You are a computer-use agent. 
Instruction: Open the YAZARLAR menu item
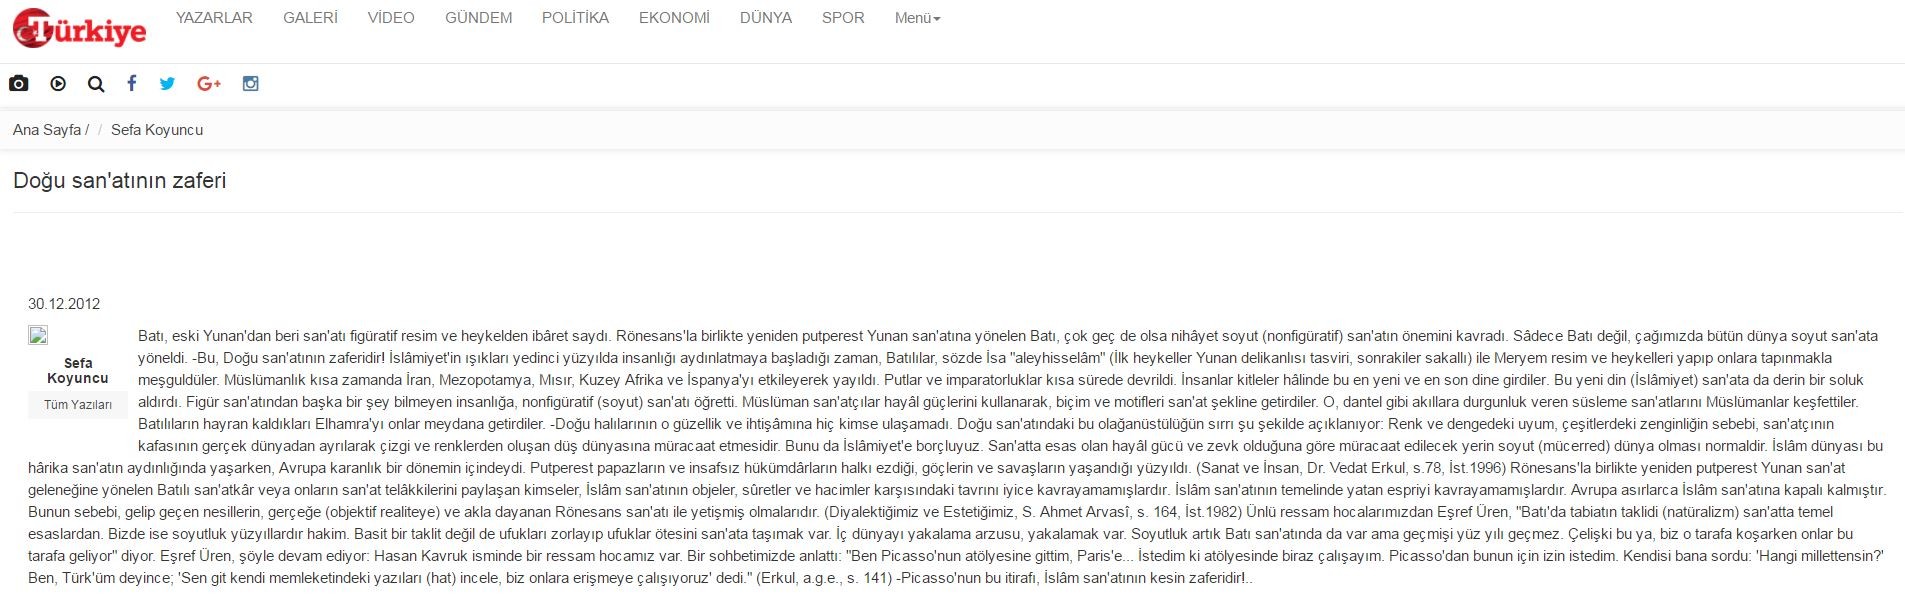coord(214,18)
